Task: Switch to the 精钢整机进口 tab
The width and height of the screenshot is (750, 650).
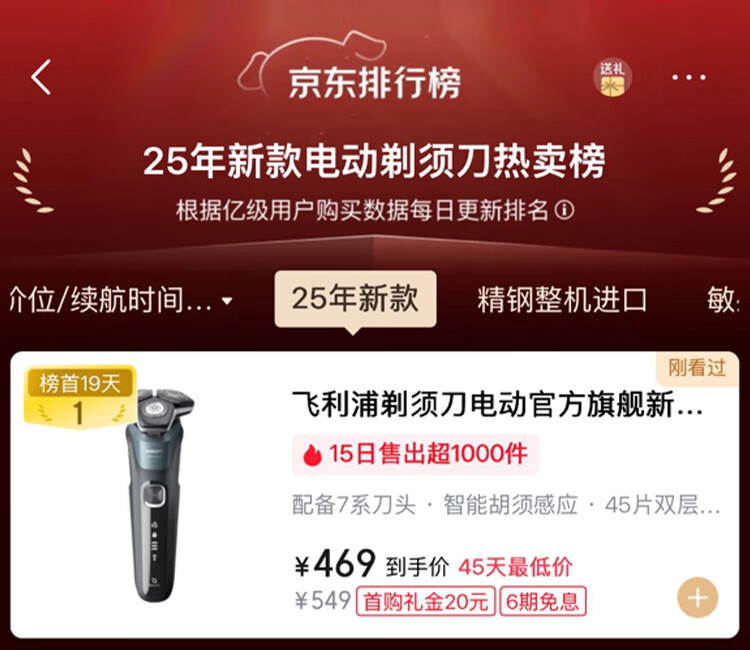Action: click(x=562, y=300)
